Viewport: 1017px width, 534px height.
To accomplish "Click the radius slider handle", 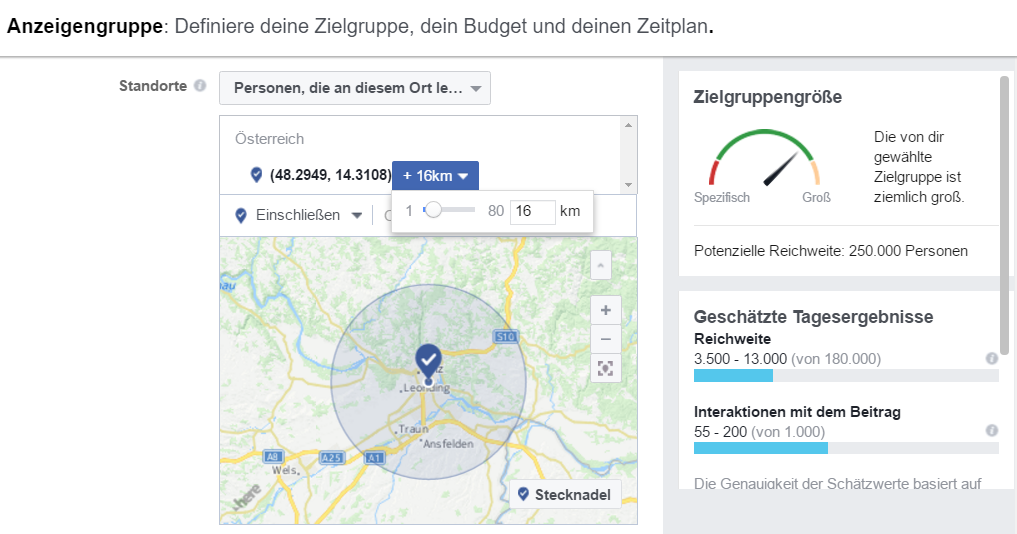I will 433,210.
